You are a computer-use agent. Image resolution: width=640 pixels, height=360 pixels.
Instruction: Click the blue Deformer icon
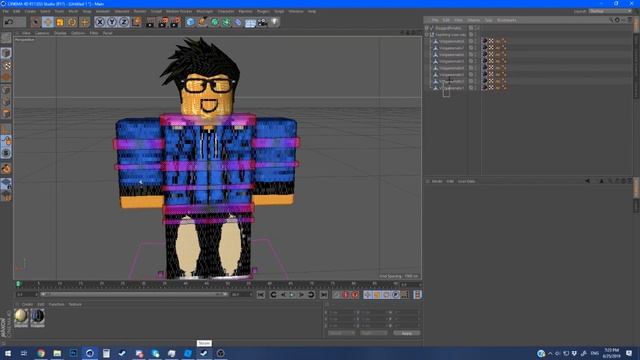[x=238, y=22]
